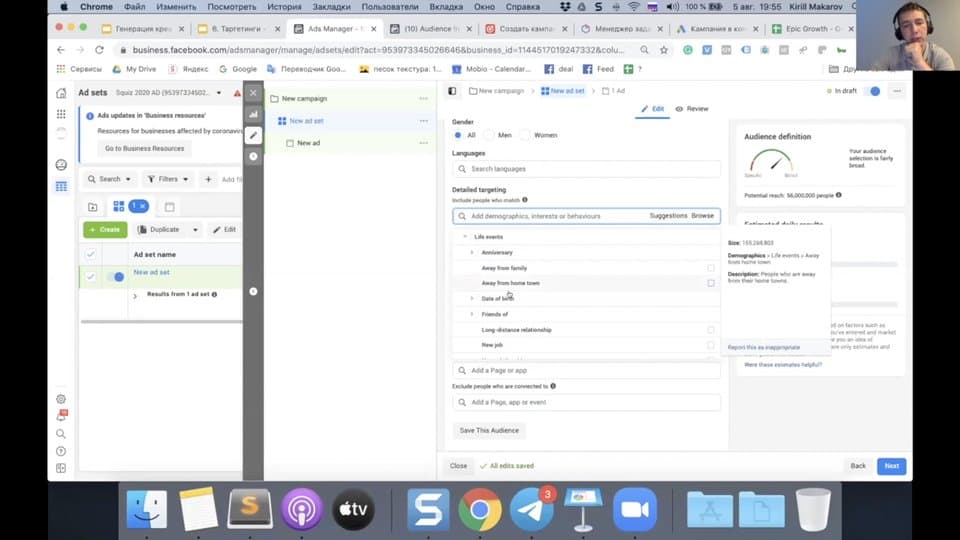960x540 pixels.
Task: Select the pencil edit icon in dark strip
Action: (x=253, y=135)
